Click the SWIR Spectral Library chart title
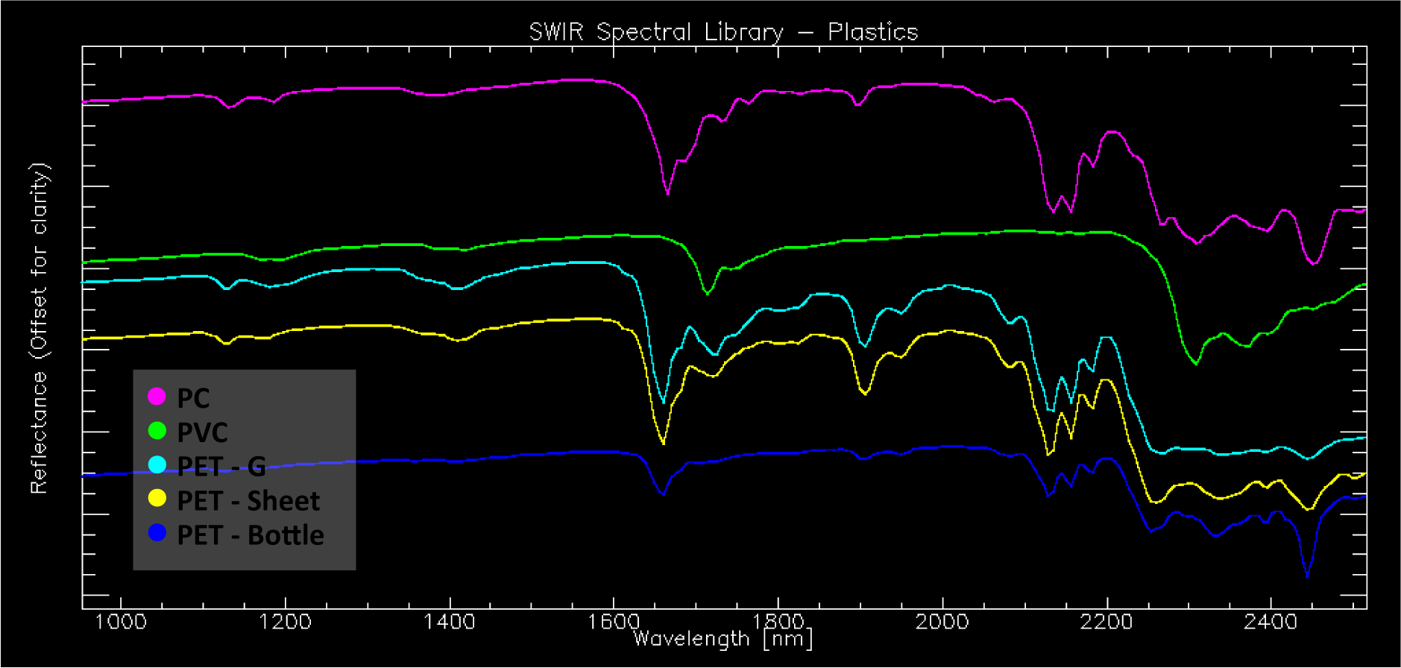 click(x=723, y=32)
